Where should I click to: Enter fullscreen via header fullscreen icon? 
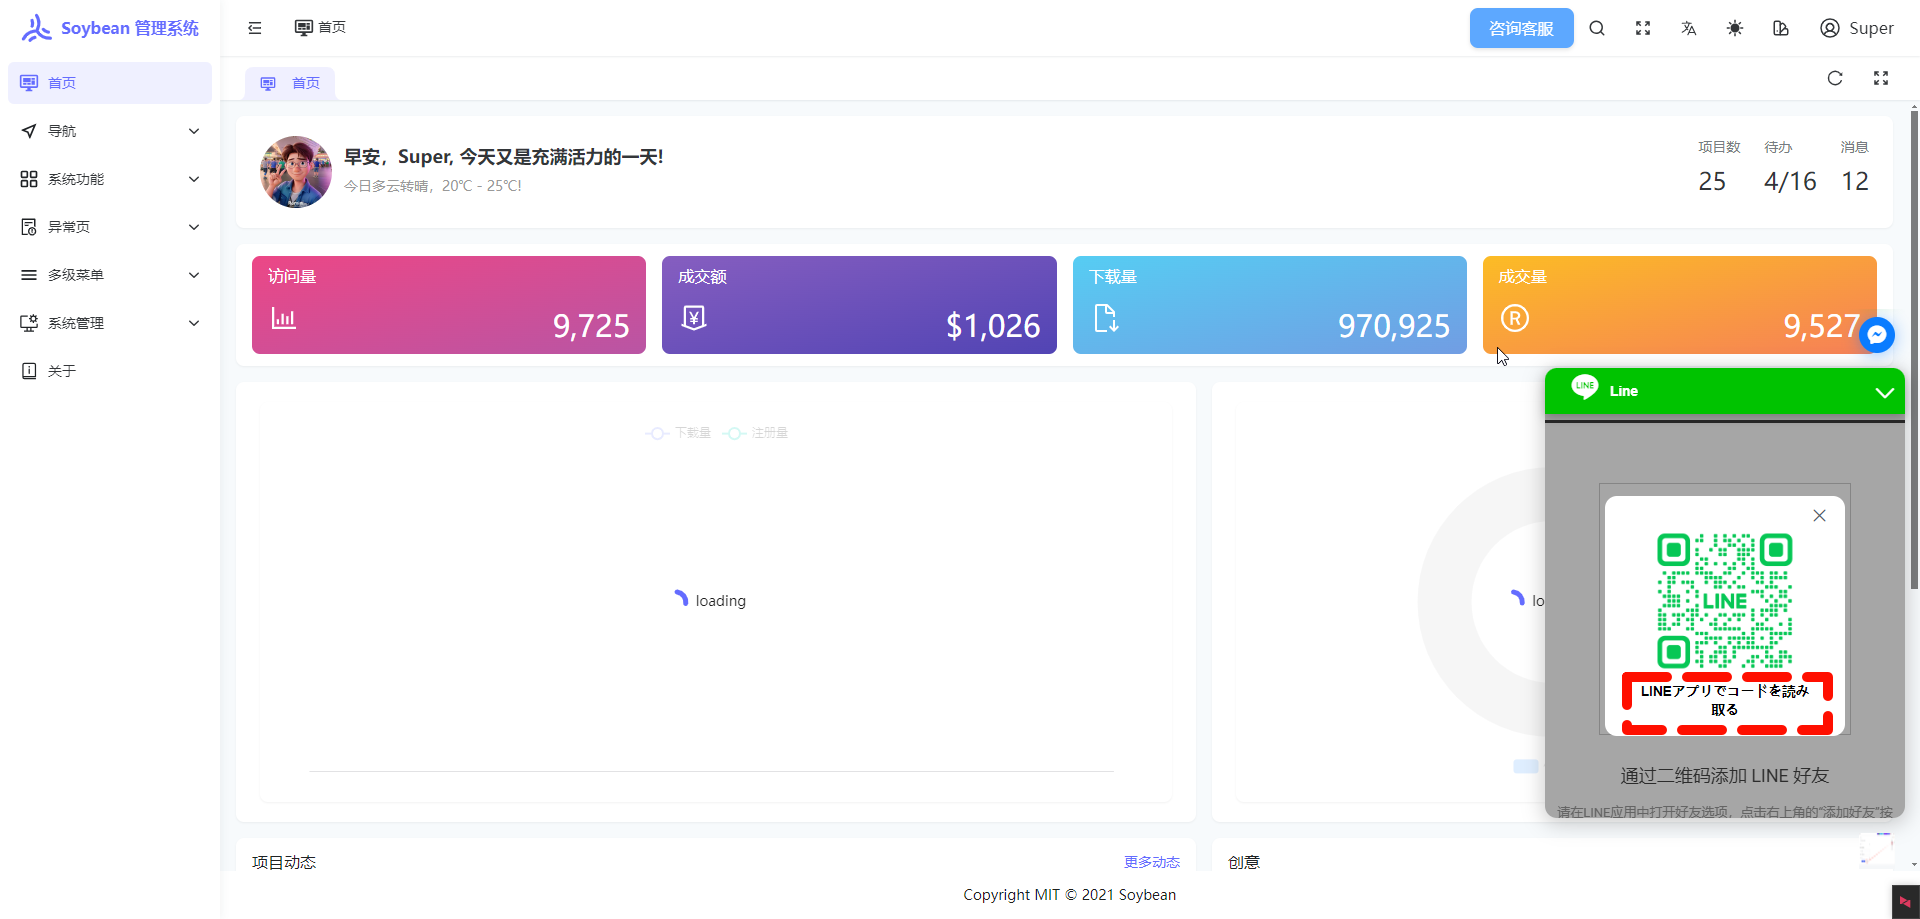point(1643,28)
